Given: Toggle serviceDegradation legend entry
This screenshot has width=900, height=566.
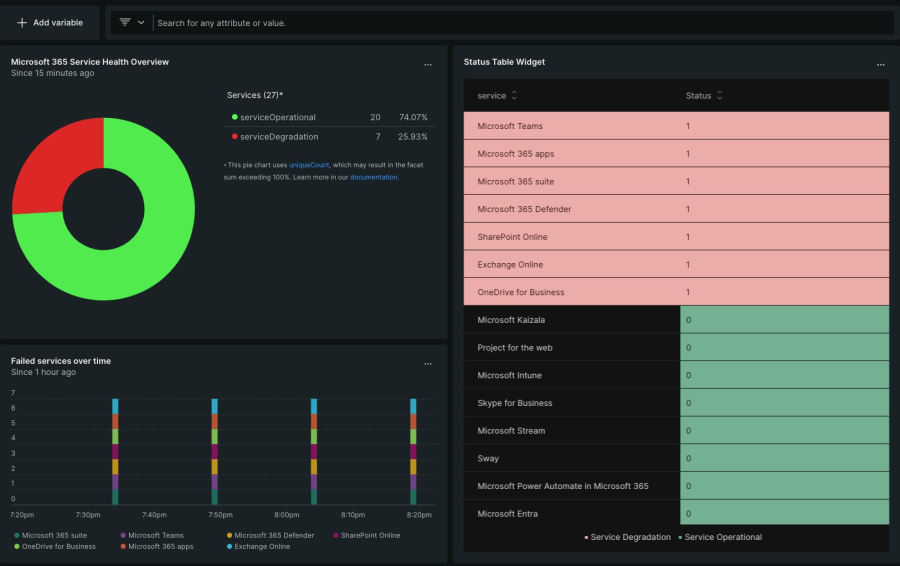Looking at the screenshot, I should (330, 137).
